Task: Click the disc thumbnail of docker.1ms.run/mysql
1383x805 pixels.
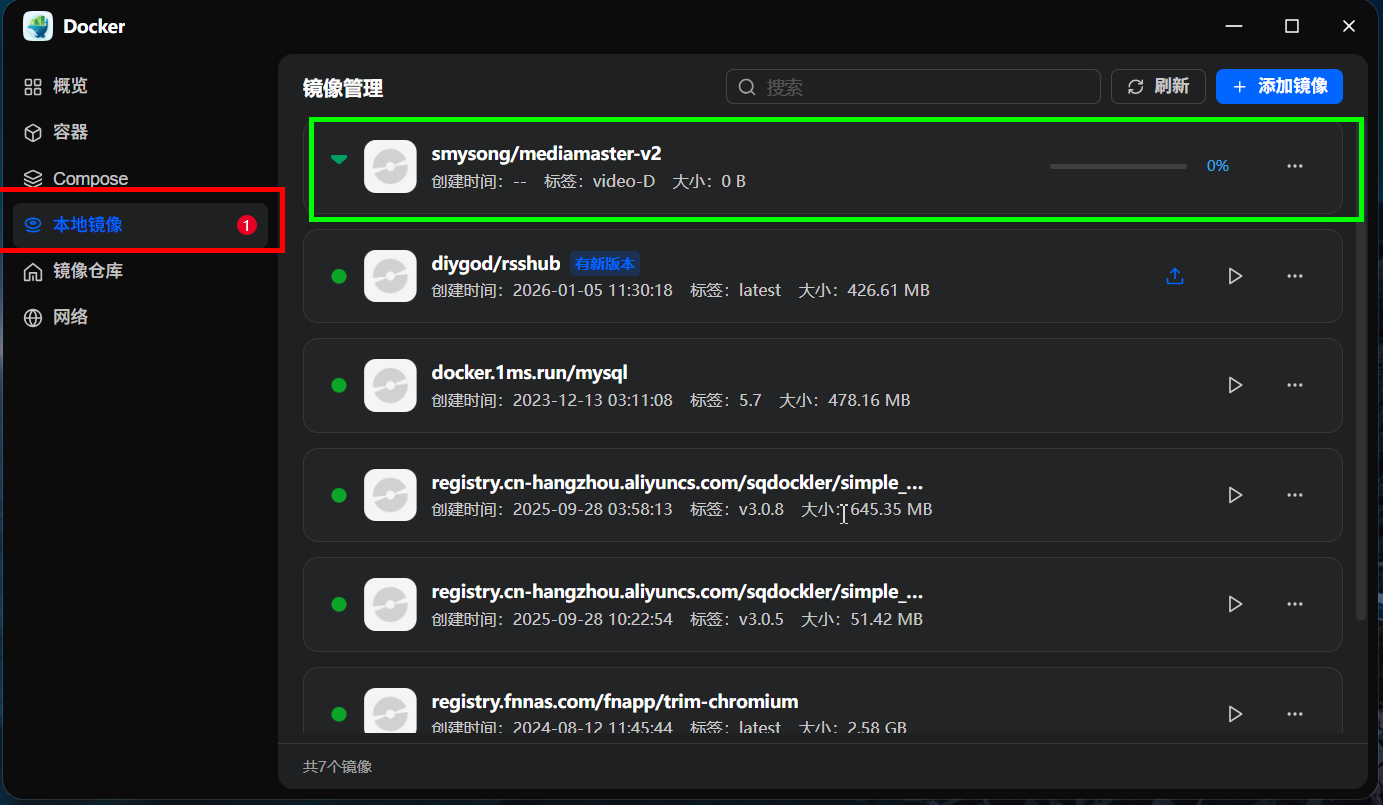Action: click(x=390, y=385)
